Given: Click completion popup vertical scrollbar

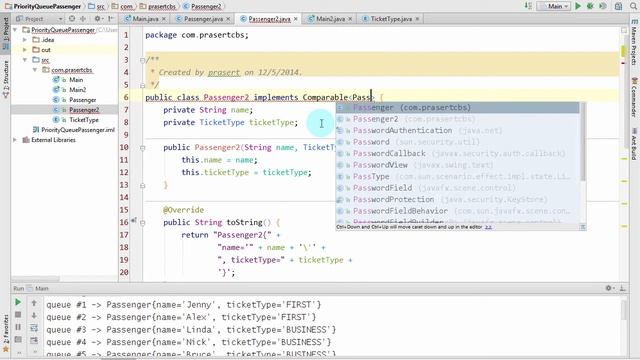Looking at the screenshot, I should click(583, 141).
